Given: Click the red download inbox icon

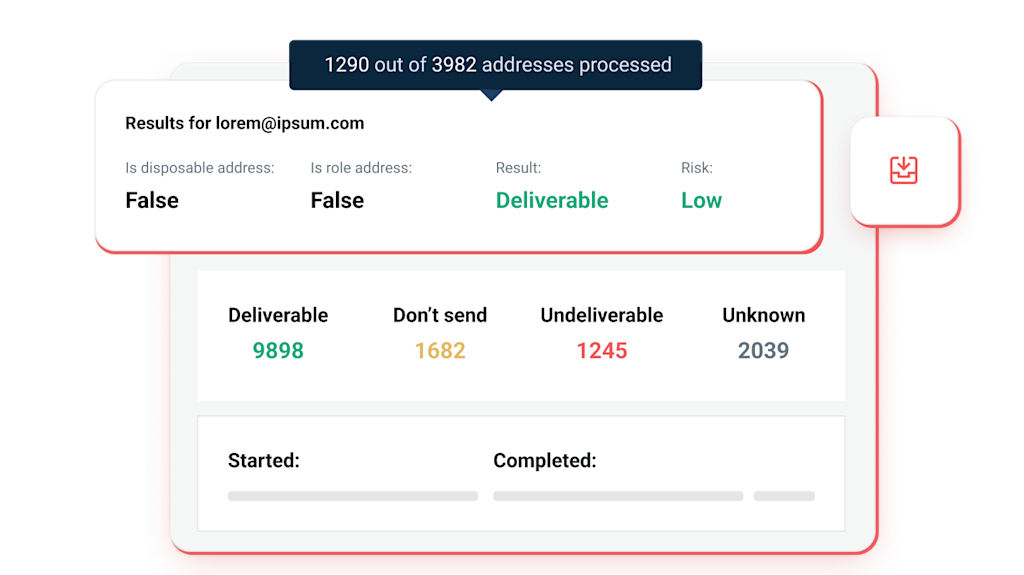Looking at the screenshot, I should [x=904, y=171].
